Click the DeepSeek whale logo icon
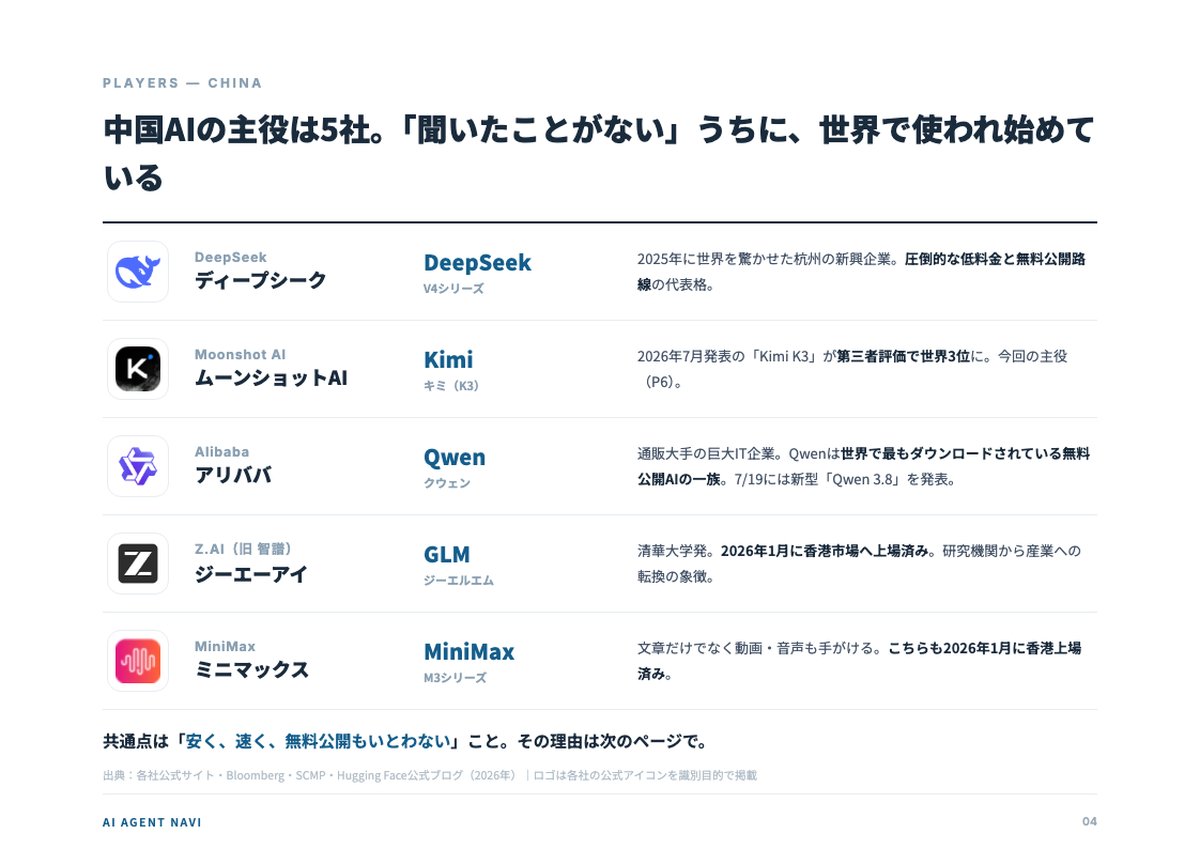The image size is (1200, 849). [x=138, y=271]
